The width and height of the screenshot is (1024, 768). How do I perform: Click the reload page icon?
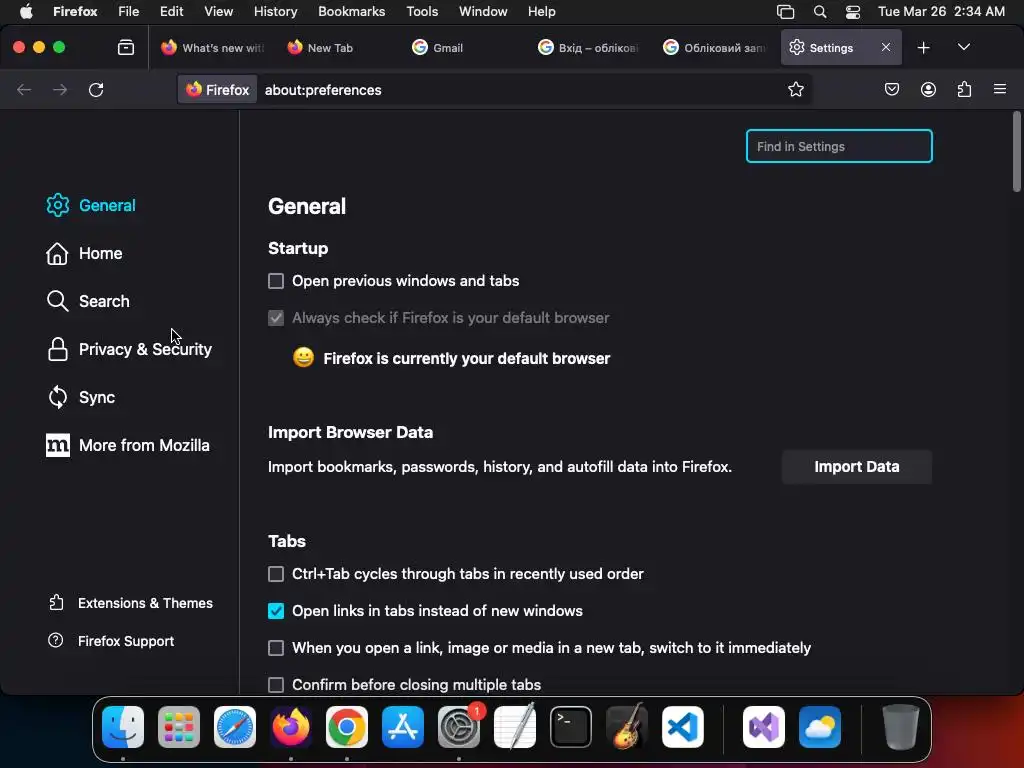point(96,89)
